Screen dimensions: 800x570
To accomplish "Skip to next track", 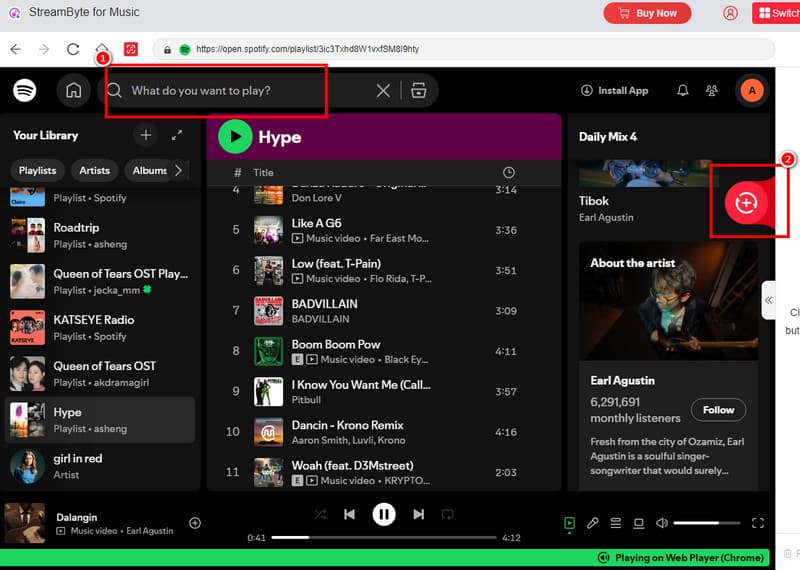I will coord(418,514).
